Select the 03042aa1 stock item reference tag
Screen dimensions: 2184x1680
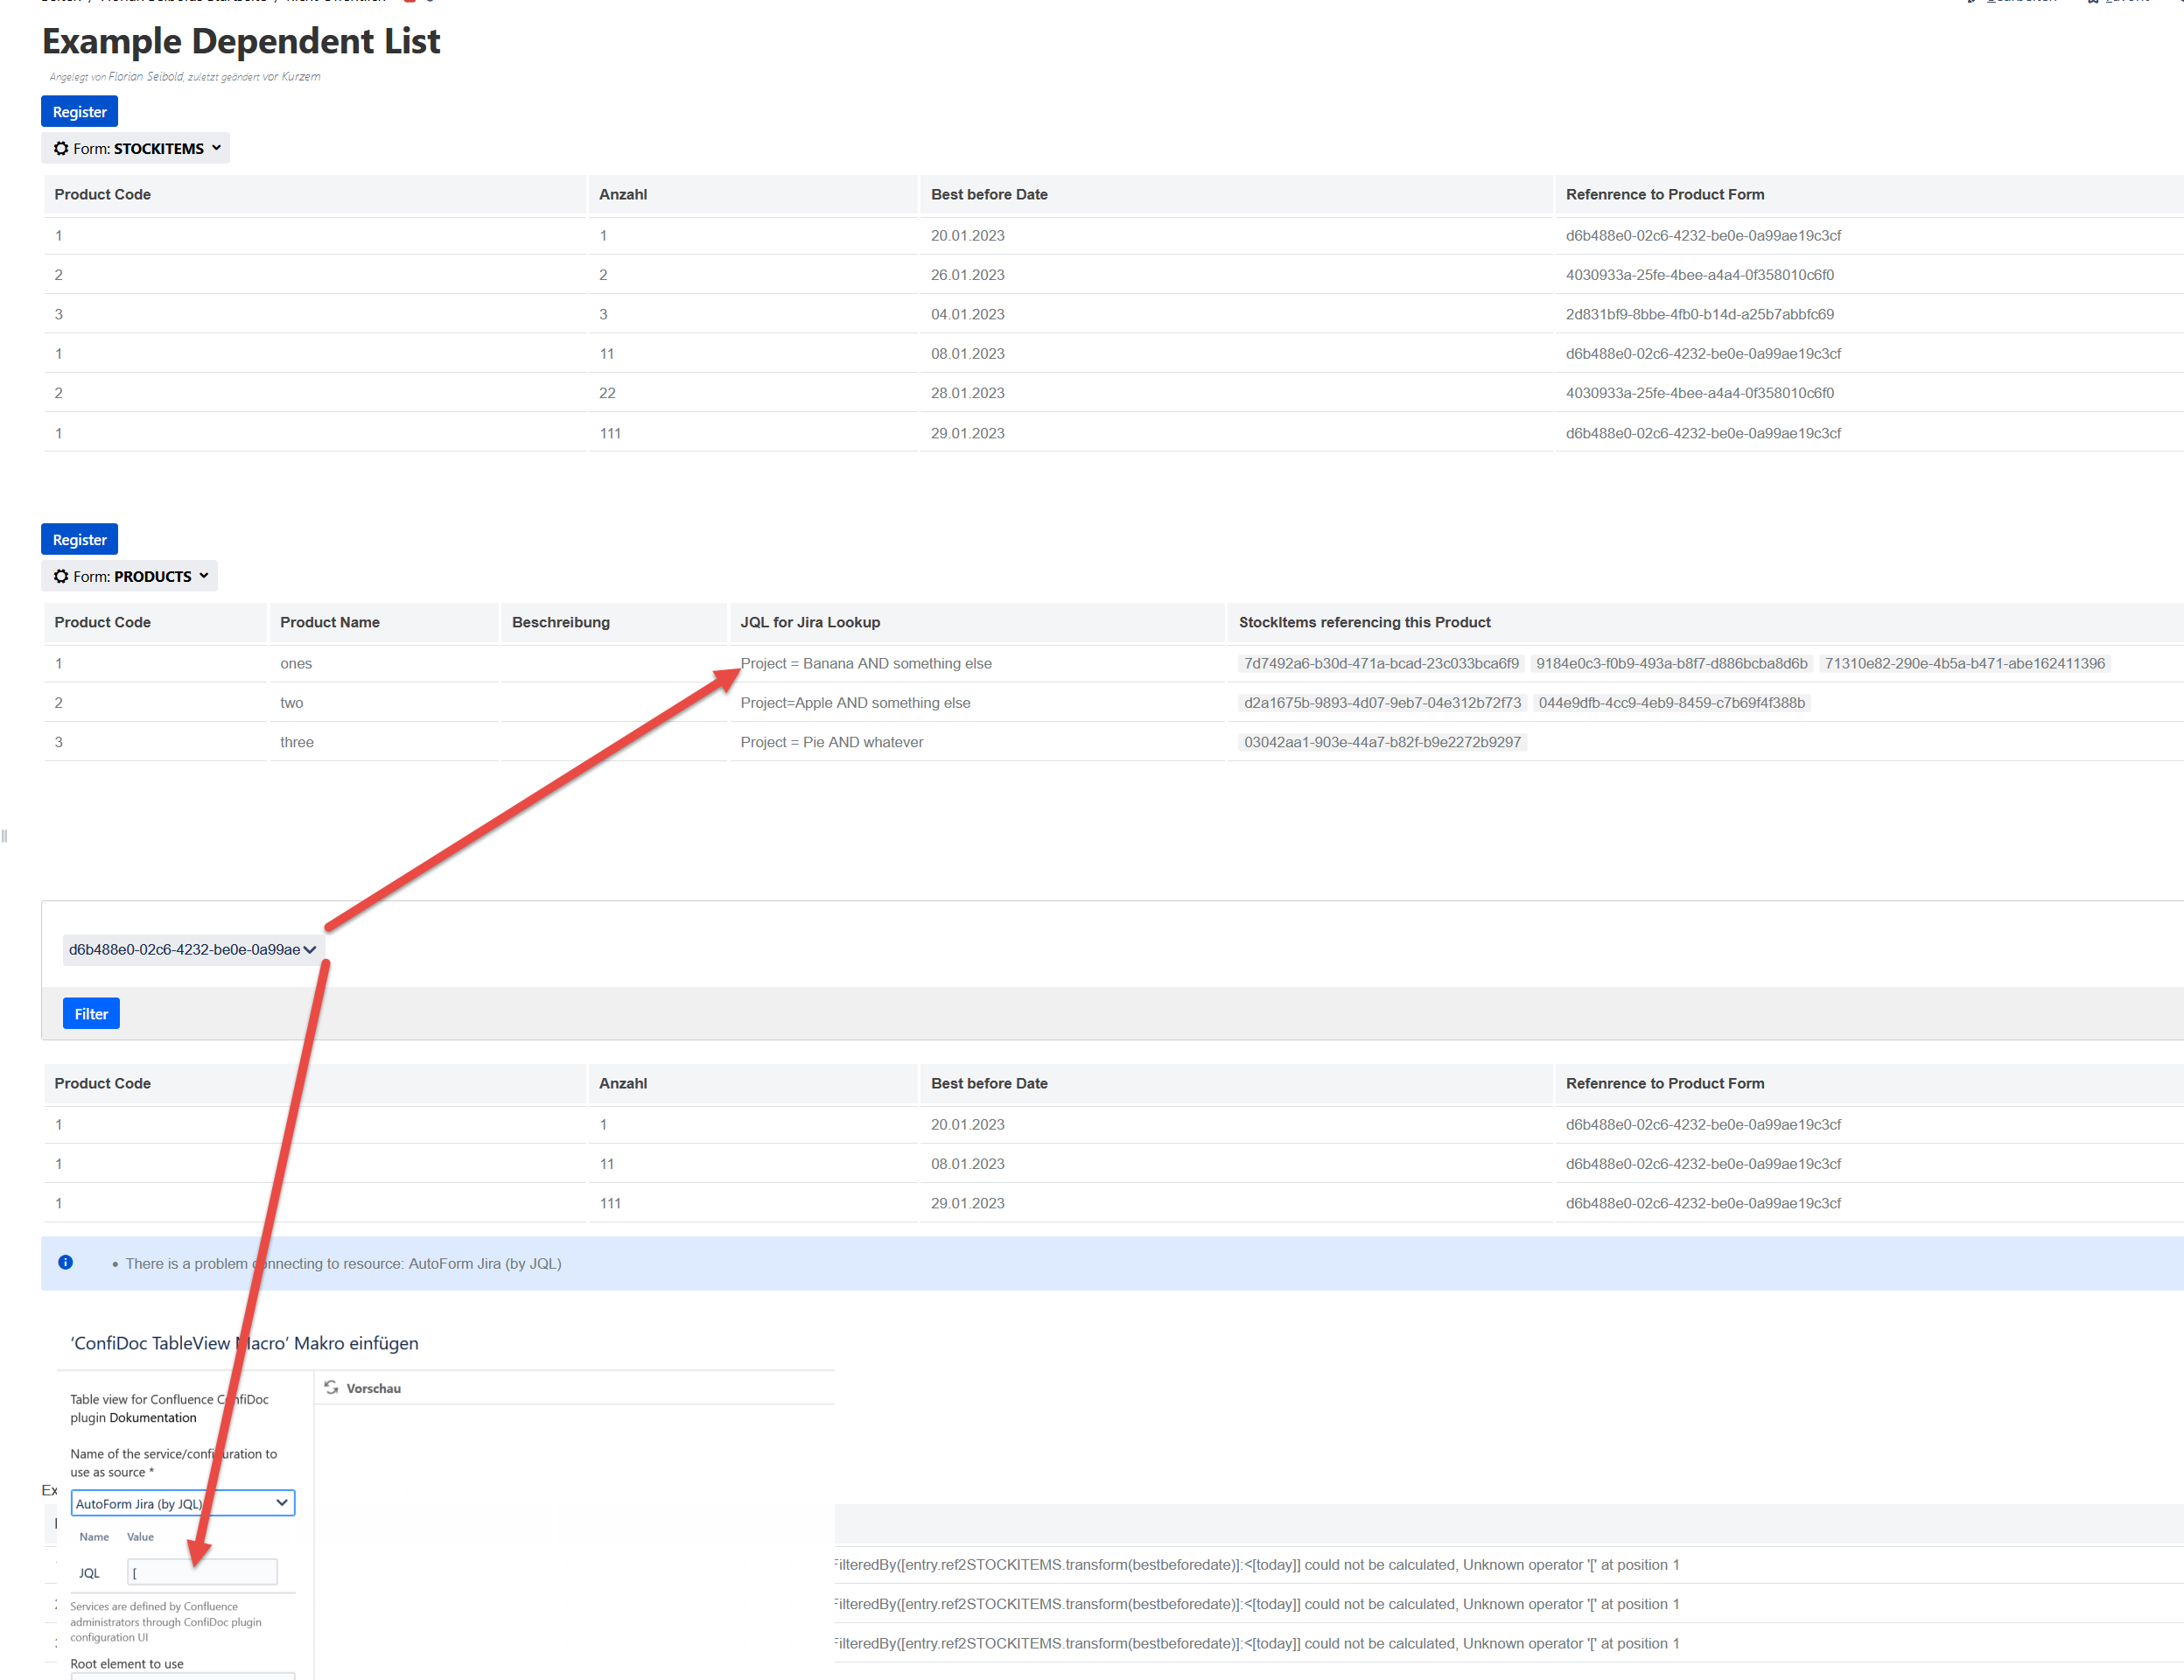1382,742
